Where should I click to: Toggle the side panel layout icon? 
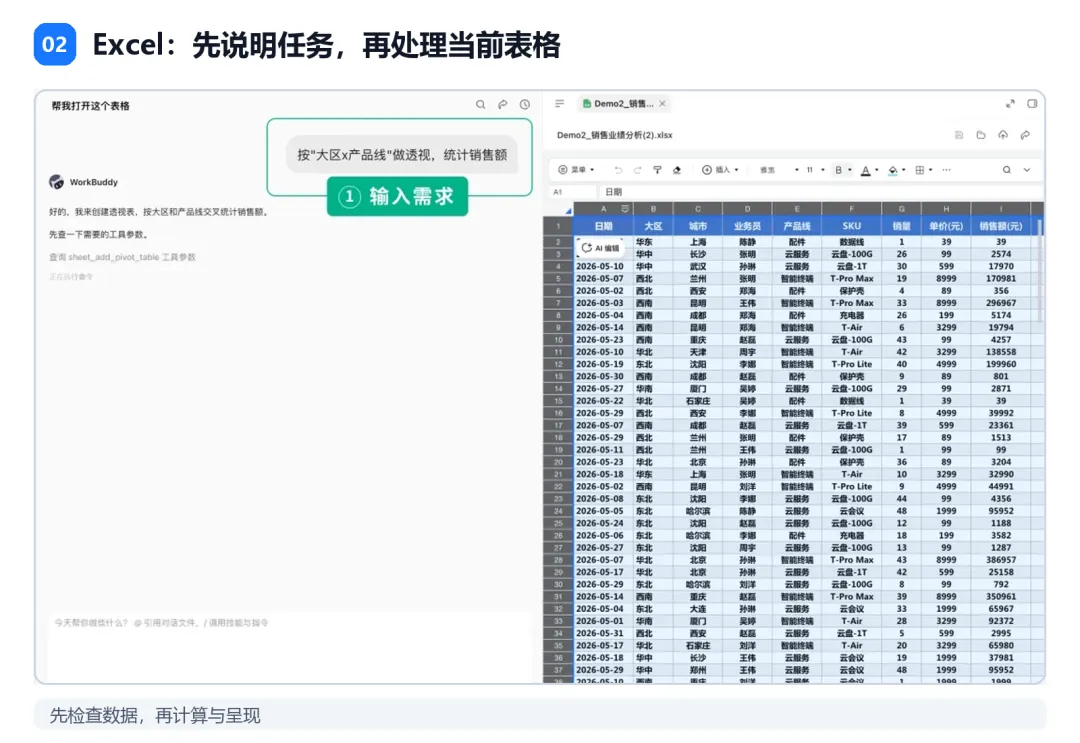point(1032,103)
